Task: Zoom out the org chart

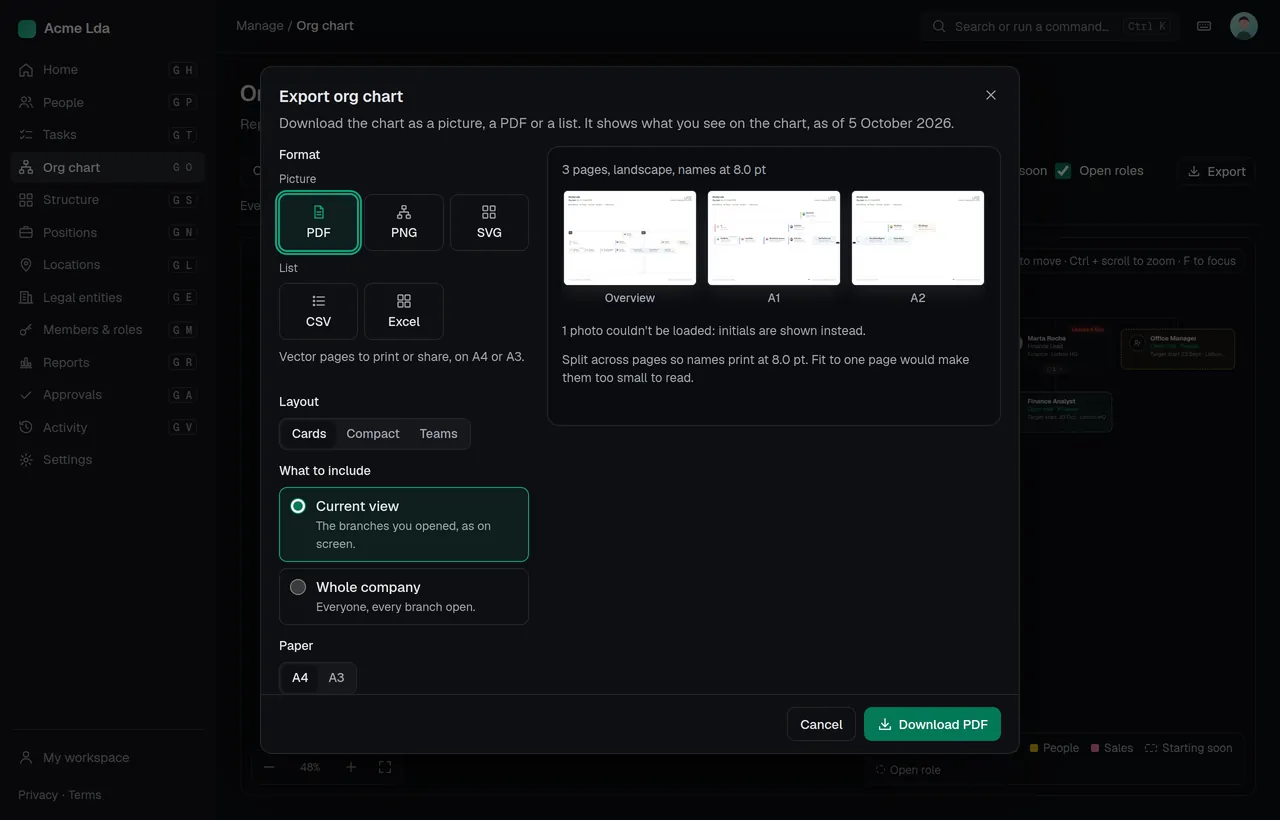Action: click(x=269, y=767)
